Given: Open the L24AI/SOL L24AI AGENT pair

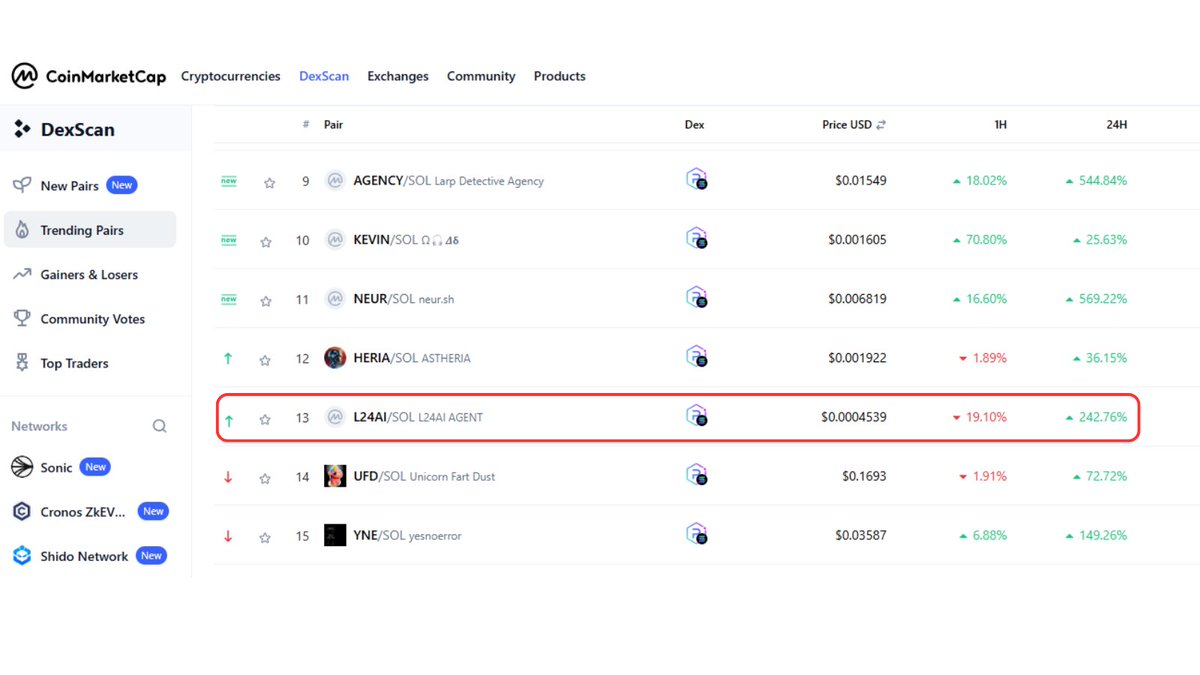Looking at the screenshot, I should 418,417.
